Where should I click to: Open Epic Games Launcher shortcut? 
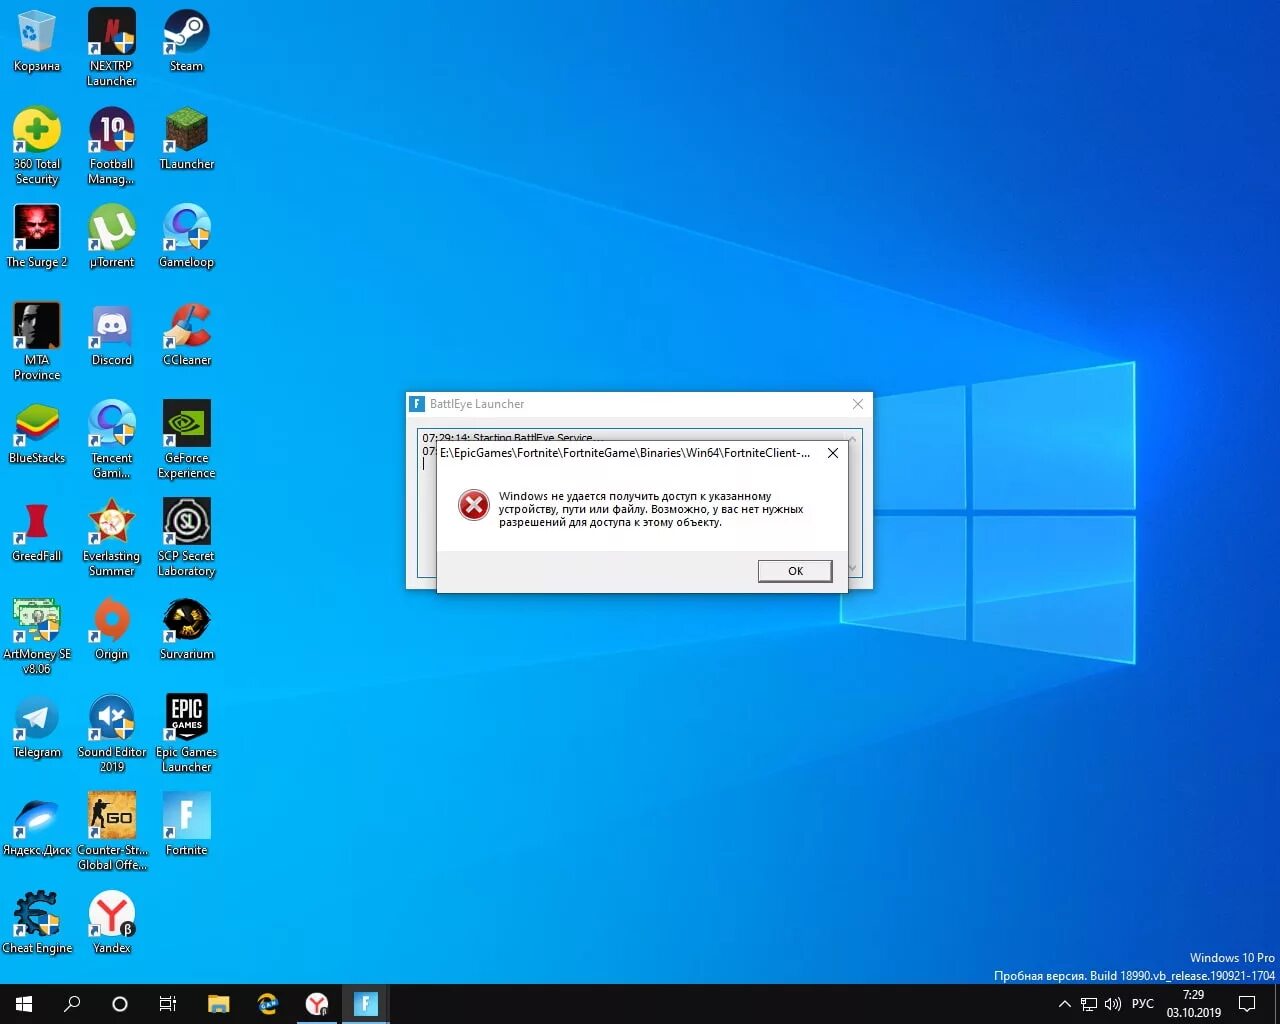point(187,733)
